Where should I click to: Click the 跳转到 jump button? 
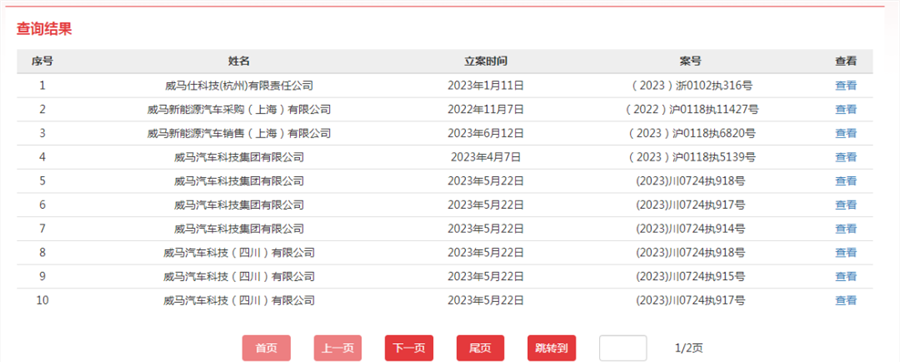(x=552, y=348)
